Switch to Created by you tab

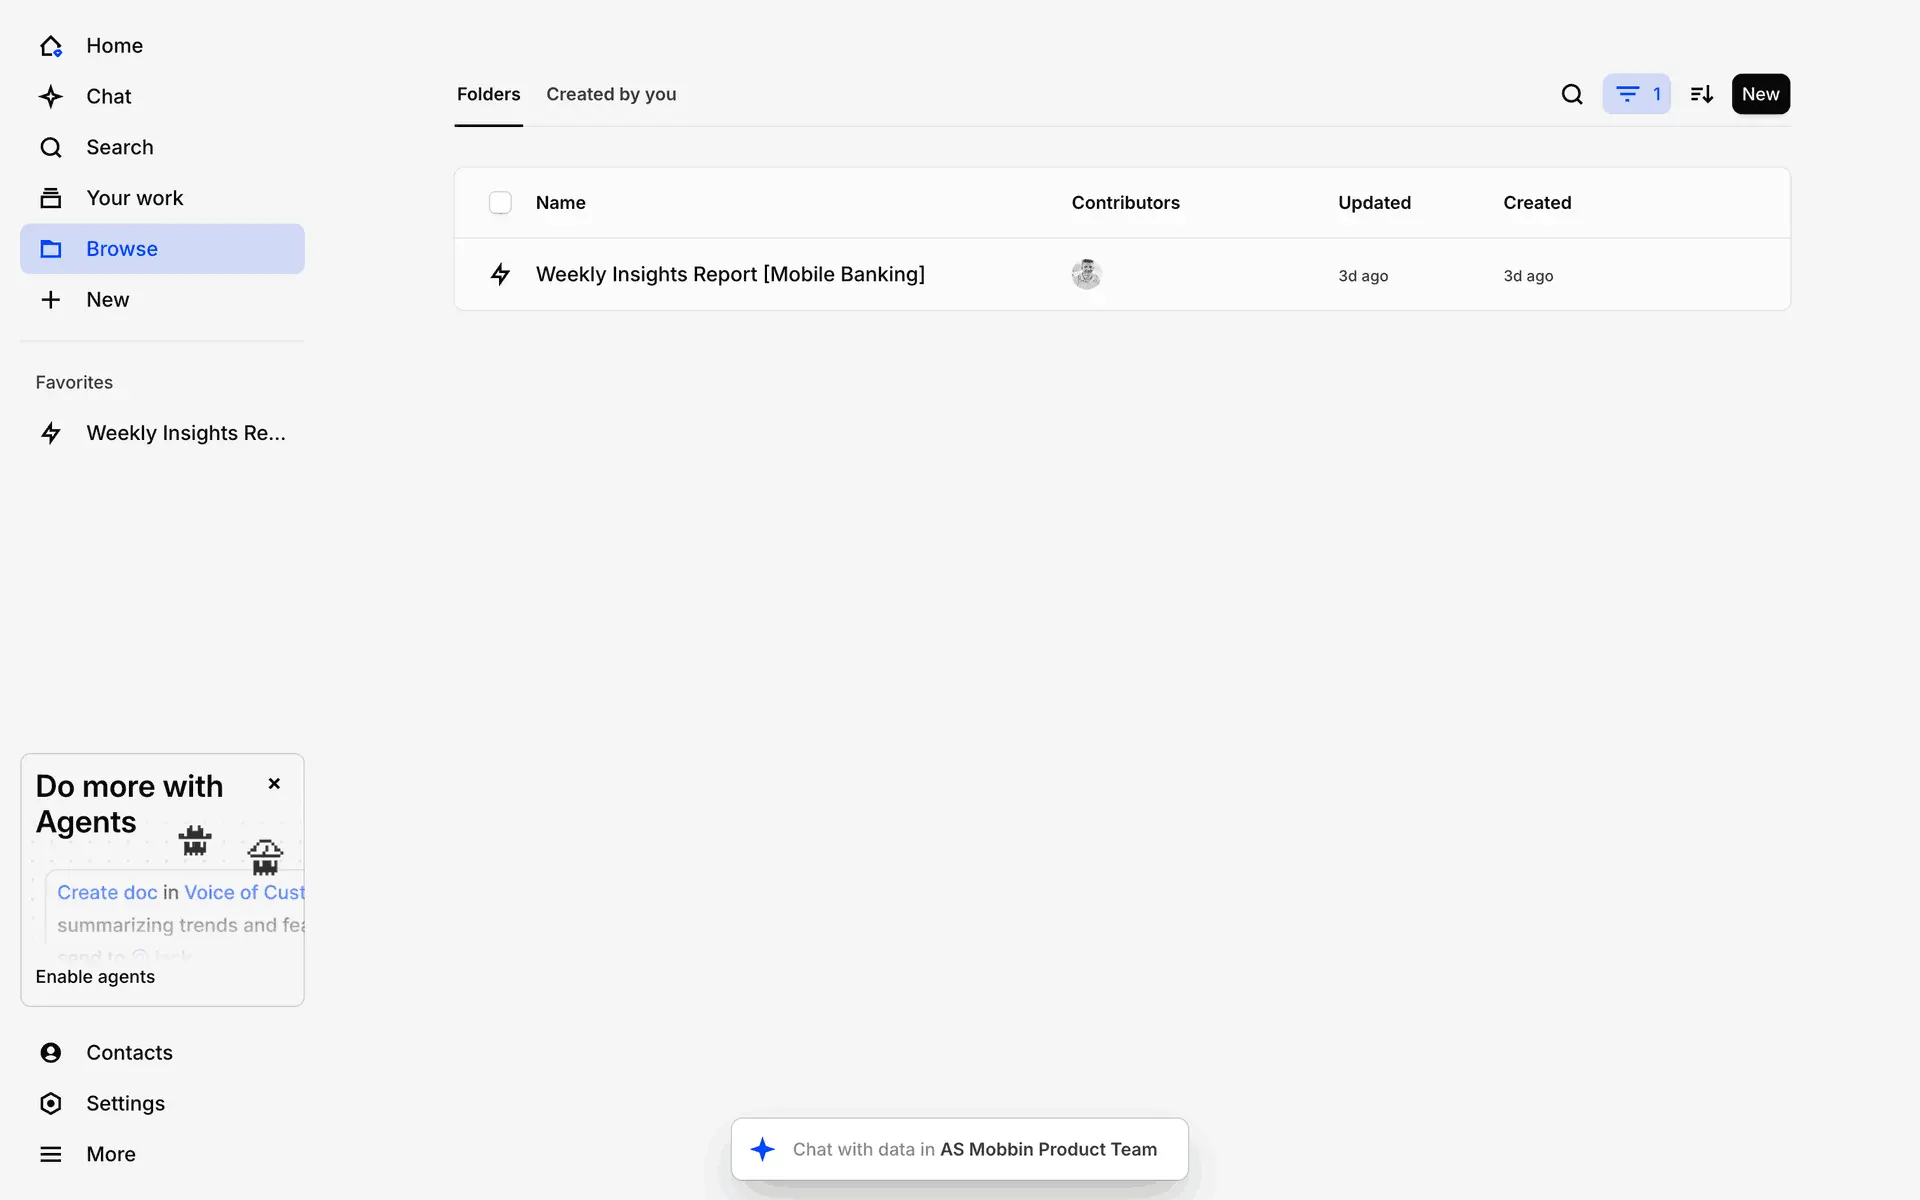[611, 94]
